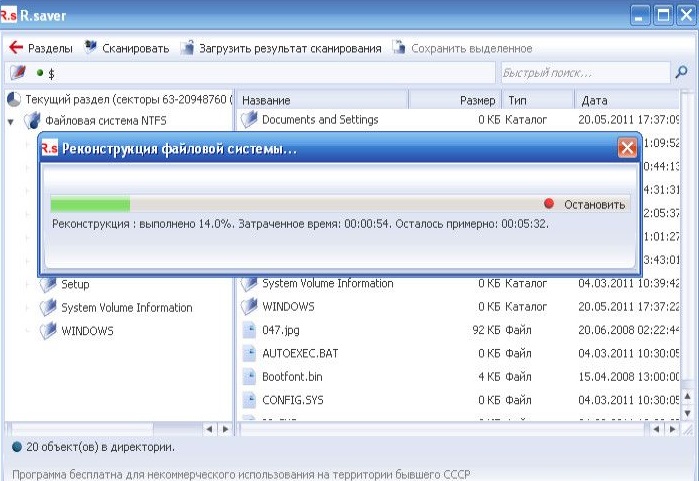The image size is (699, 481).
Task: Click the CONFIG.SYS file icon
Action: coord(249,400)
